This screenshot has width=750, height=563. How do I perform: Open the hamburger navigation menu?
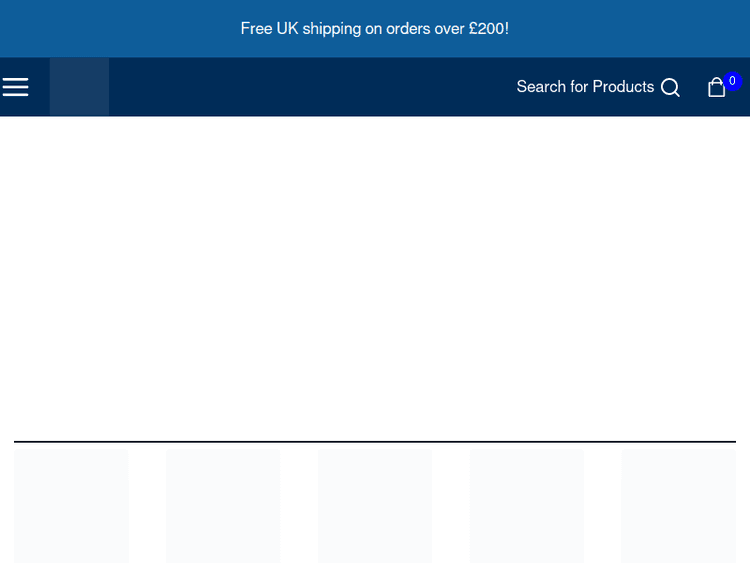click(15, 87)
